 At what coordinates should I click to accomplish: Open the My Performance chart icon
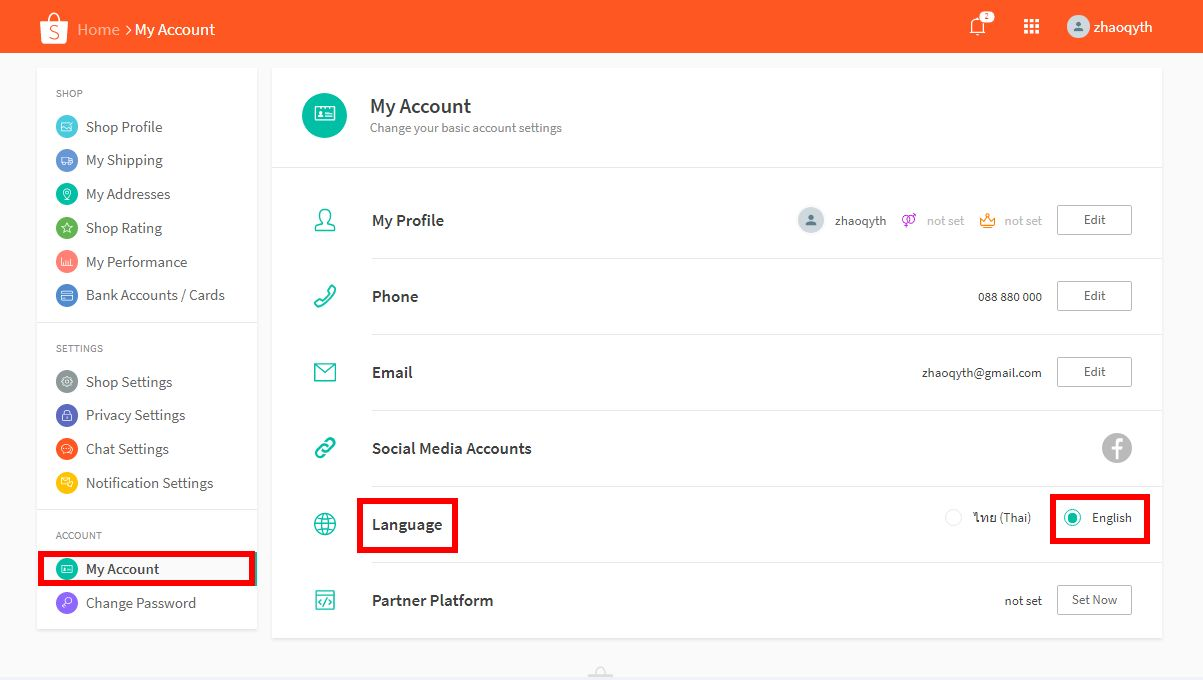(64, 261)
